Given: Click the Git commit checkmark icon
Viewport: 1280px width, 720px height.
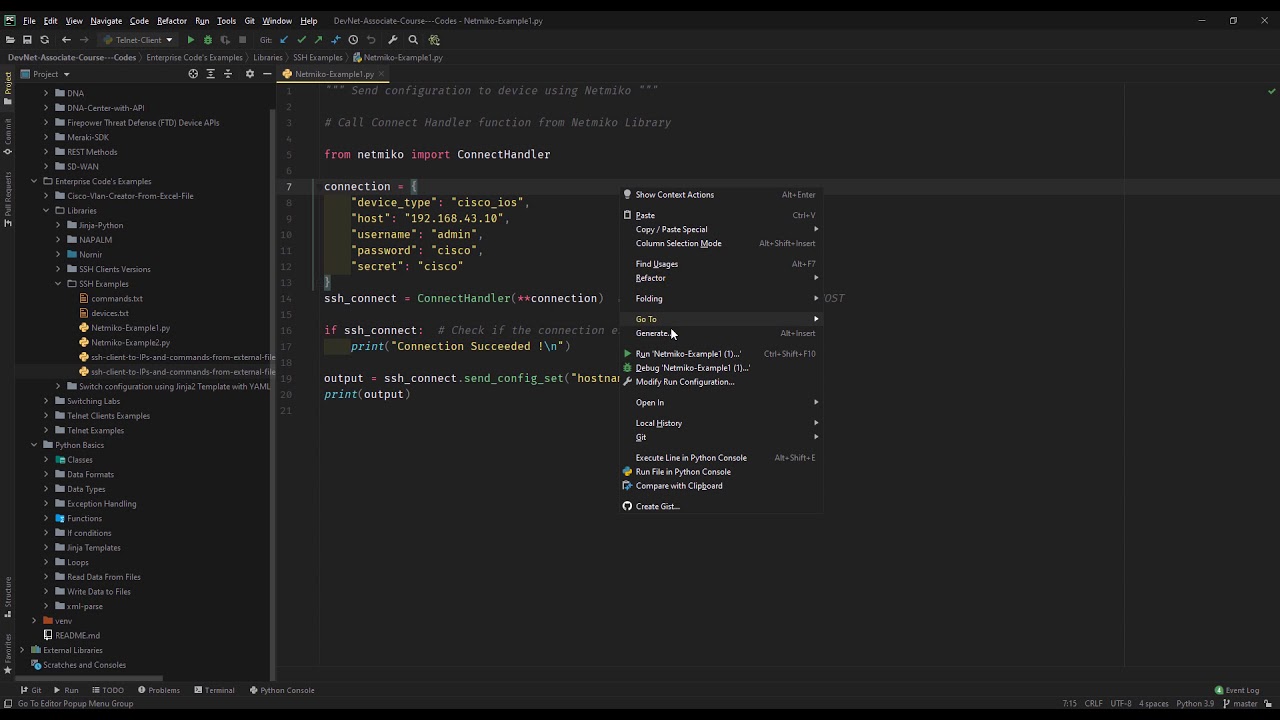Looking at the screenshot, I should point(301,40).
